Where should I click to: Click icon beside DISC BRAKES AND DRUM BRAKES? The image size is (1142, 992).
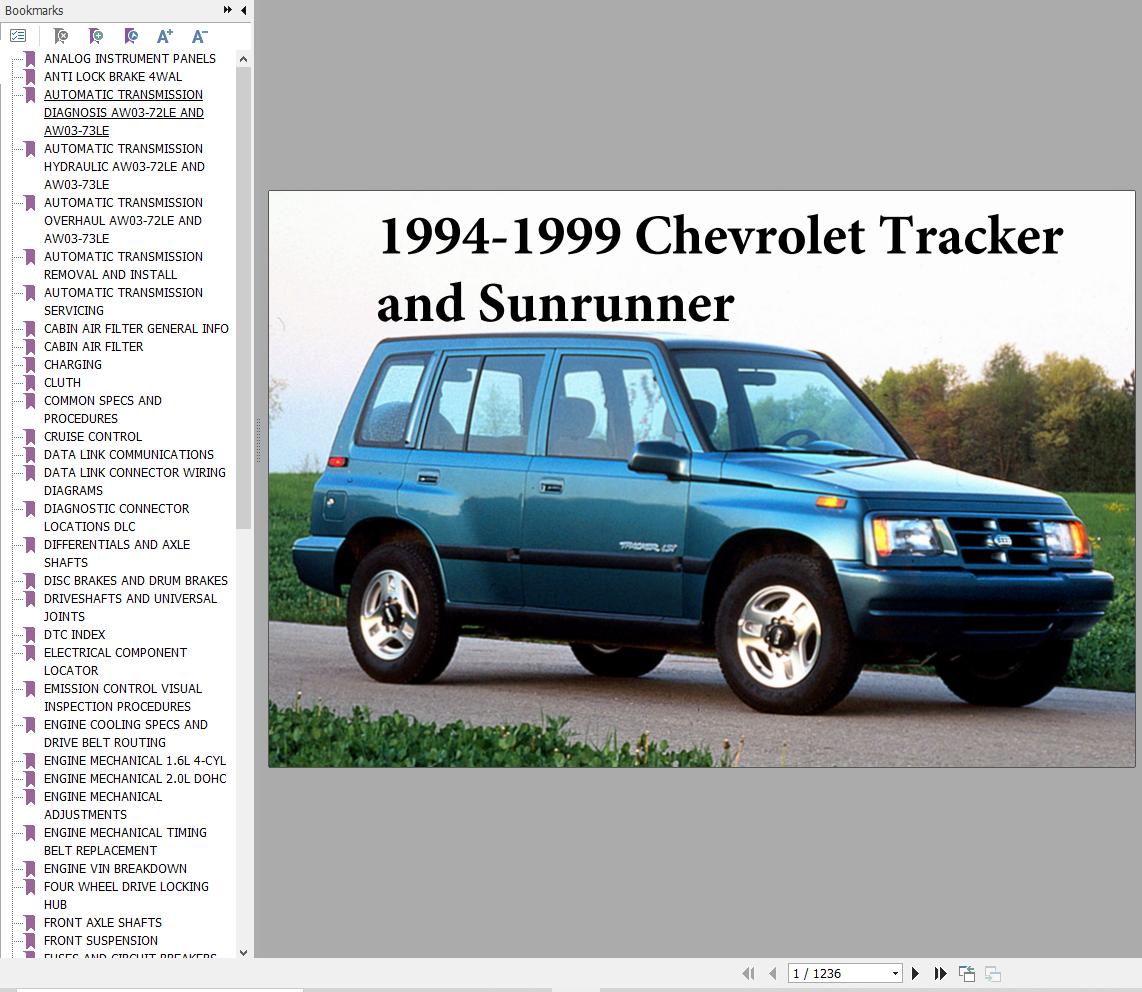(30, 580)
